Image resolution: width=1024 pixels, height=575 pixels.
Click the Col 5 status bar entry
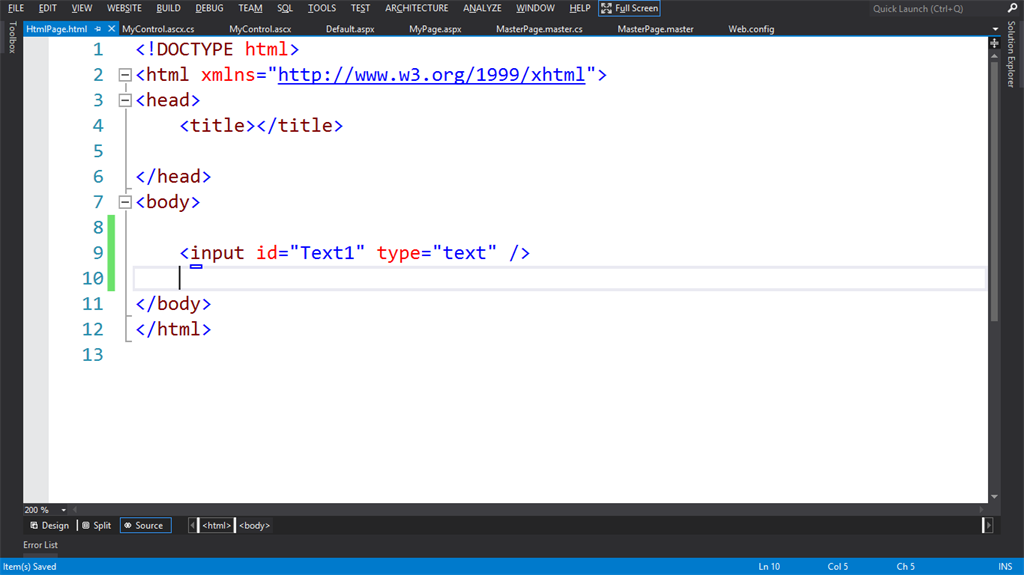[x=837, y=567]
